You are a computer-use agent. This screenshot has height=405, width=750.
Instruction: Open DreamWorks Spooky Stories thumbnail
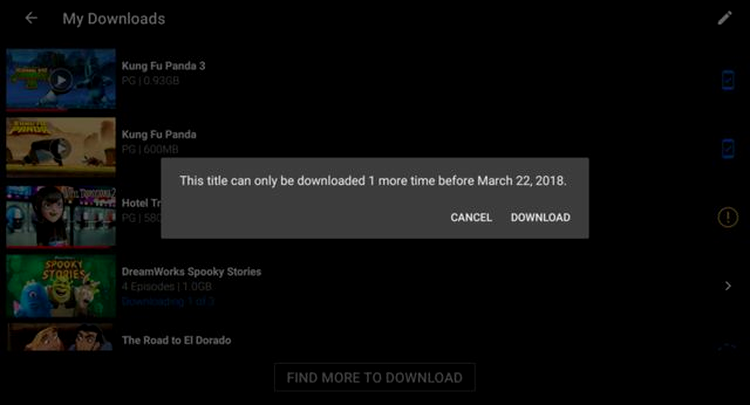(61, 285)
